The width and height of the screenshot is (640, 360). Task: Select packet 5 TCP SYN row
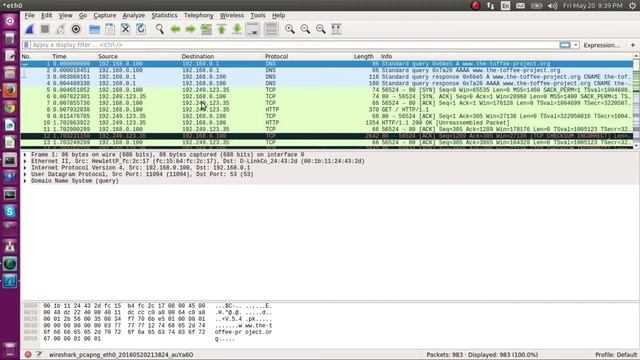coord(327,90)
